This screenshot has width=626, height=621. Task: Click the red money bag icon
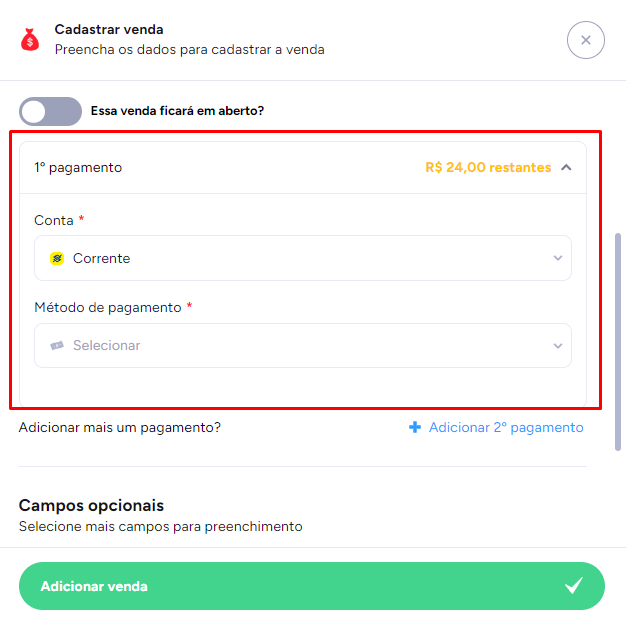pos(30,40)
